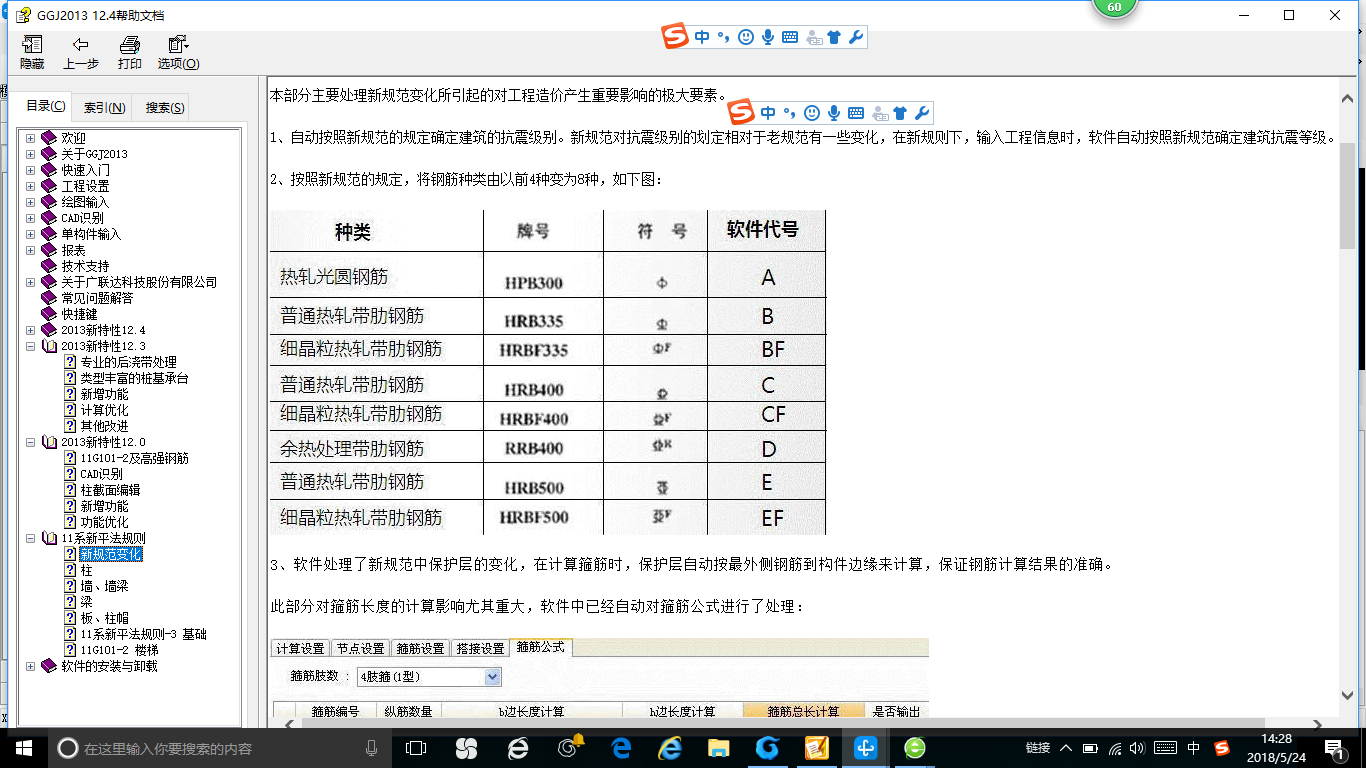Viewport: 1366px width, 768px height.
Task: Open 新增功能 under 2013新特性12.3
Action: click(104, 394)
